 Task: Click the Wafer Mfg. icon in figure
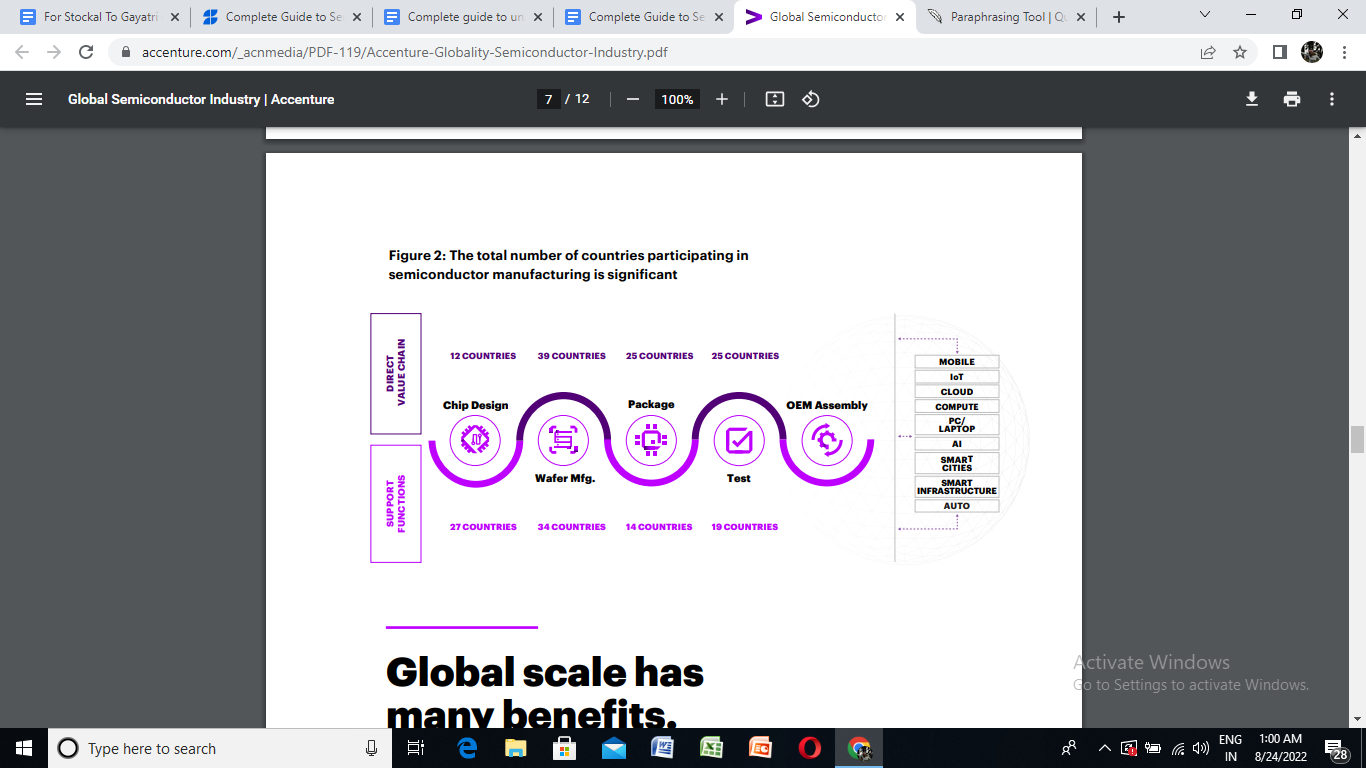(563, 439)
